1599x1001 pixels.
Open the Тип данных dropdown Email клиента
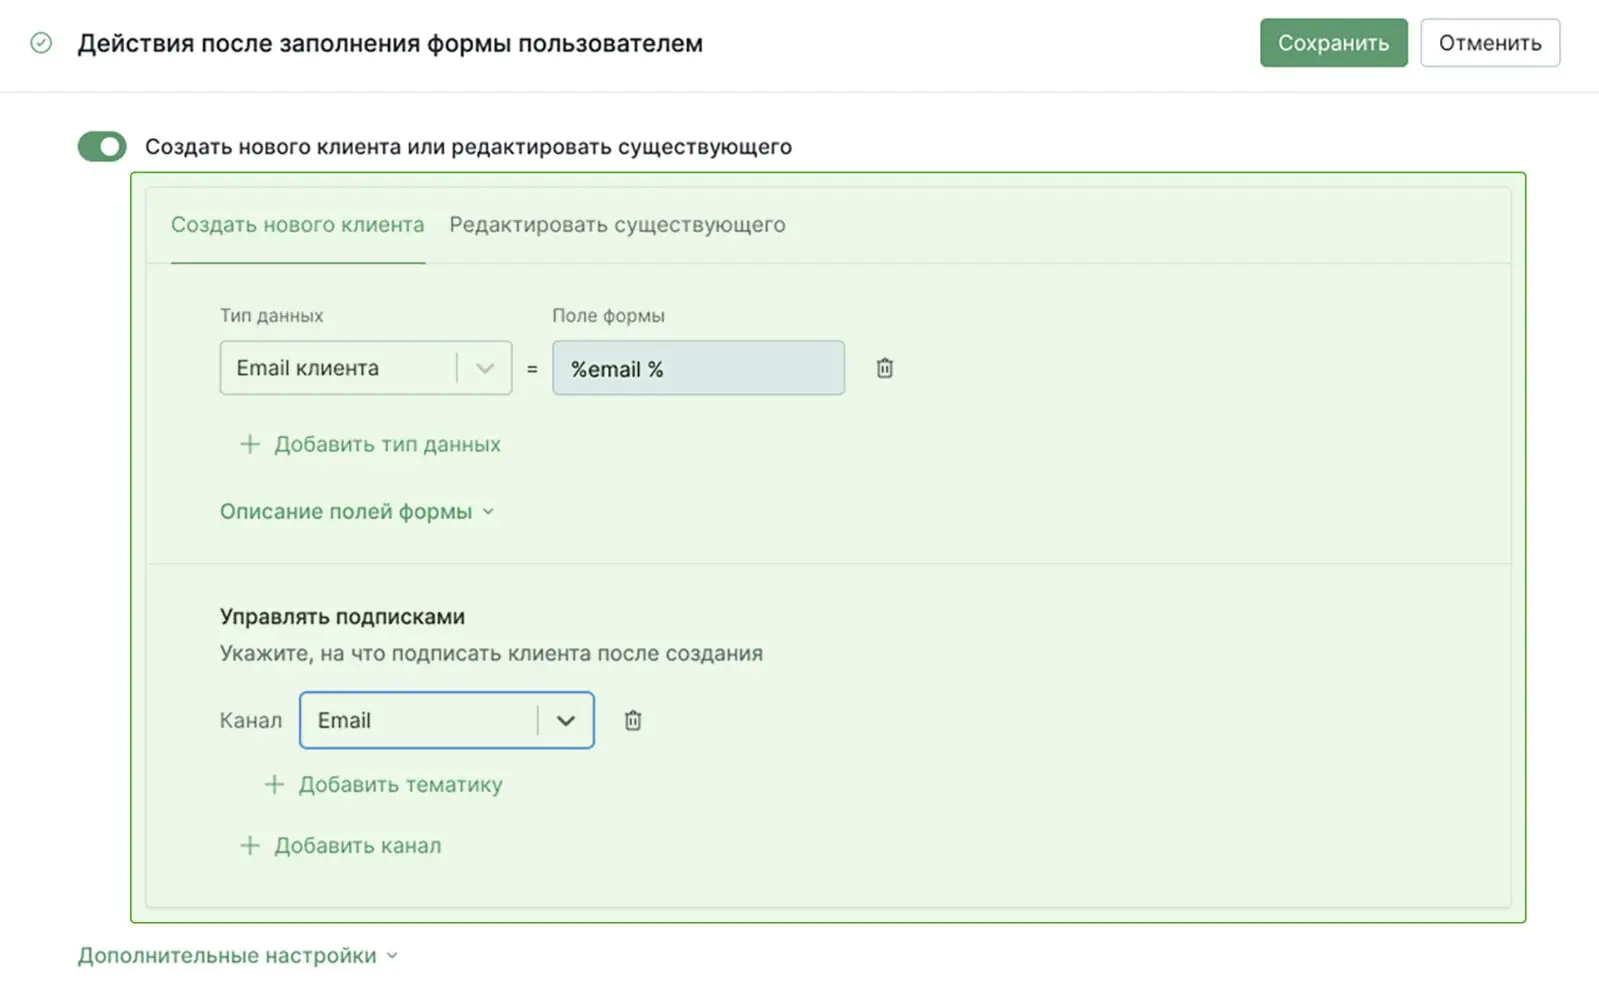tap(366, 368)
